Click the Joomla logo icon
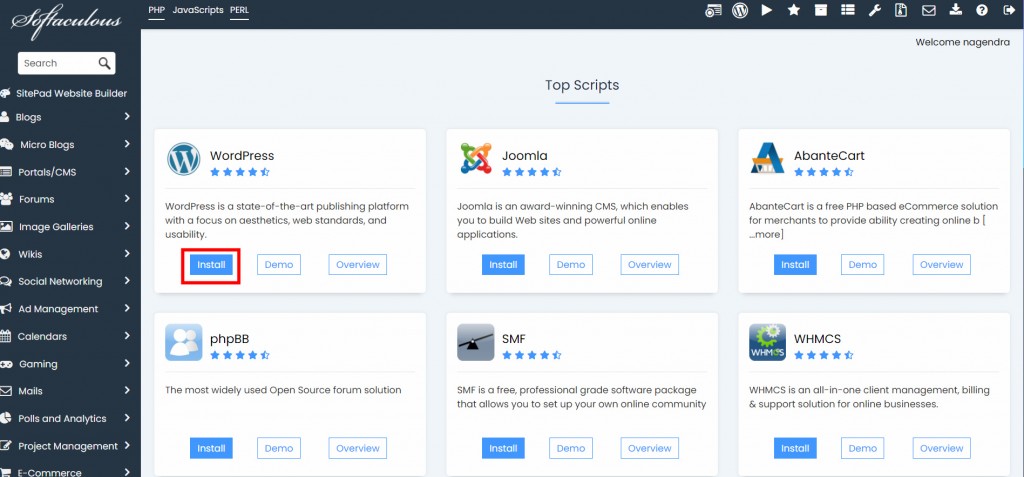This screenshot has width=1024, height=477. [x=475, y=158]
